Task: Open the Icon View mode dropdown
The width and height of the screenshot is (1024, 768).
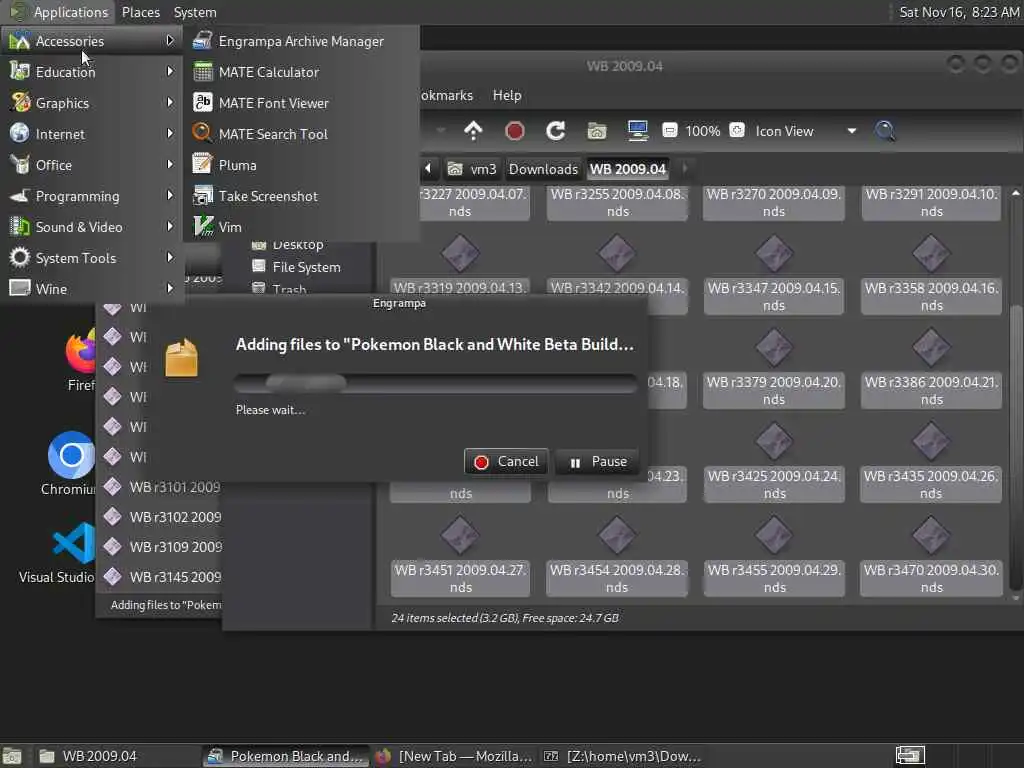Action: point(807,131)
